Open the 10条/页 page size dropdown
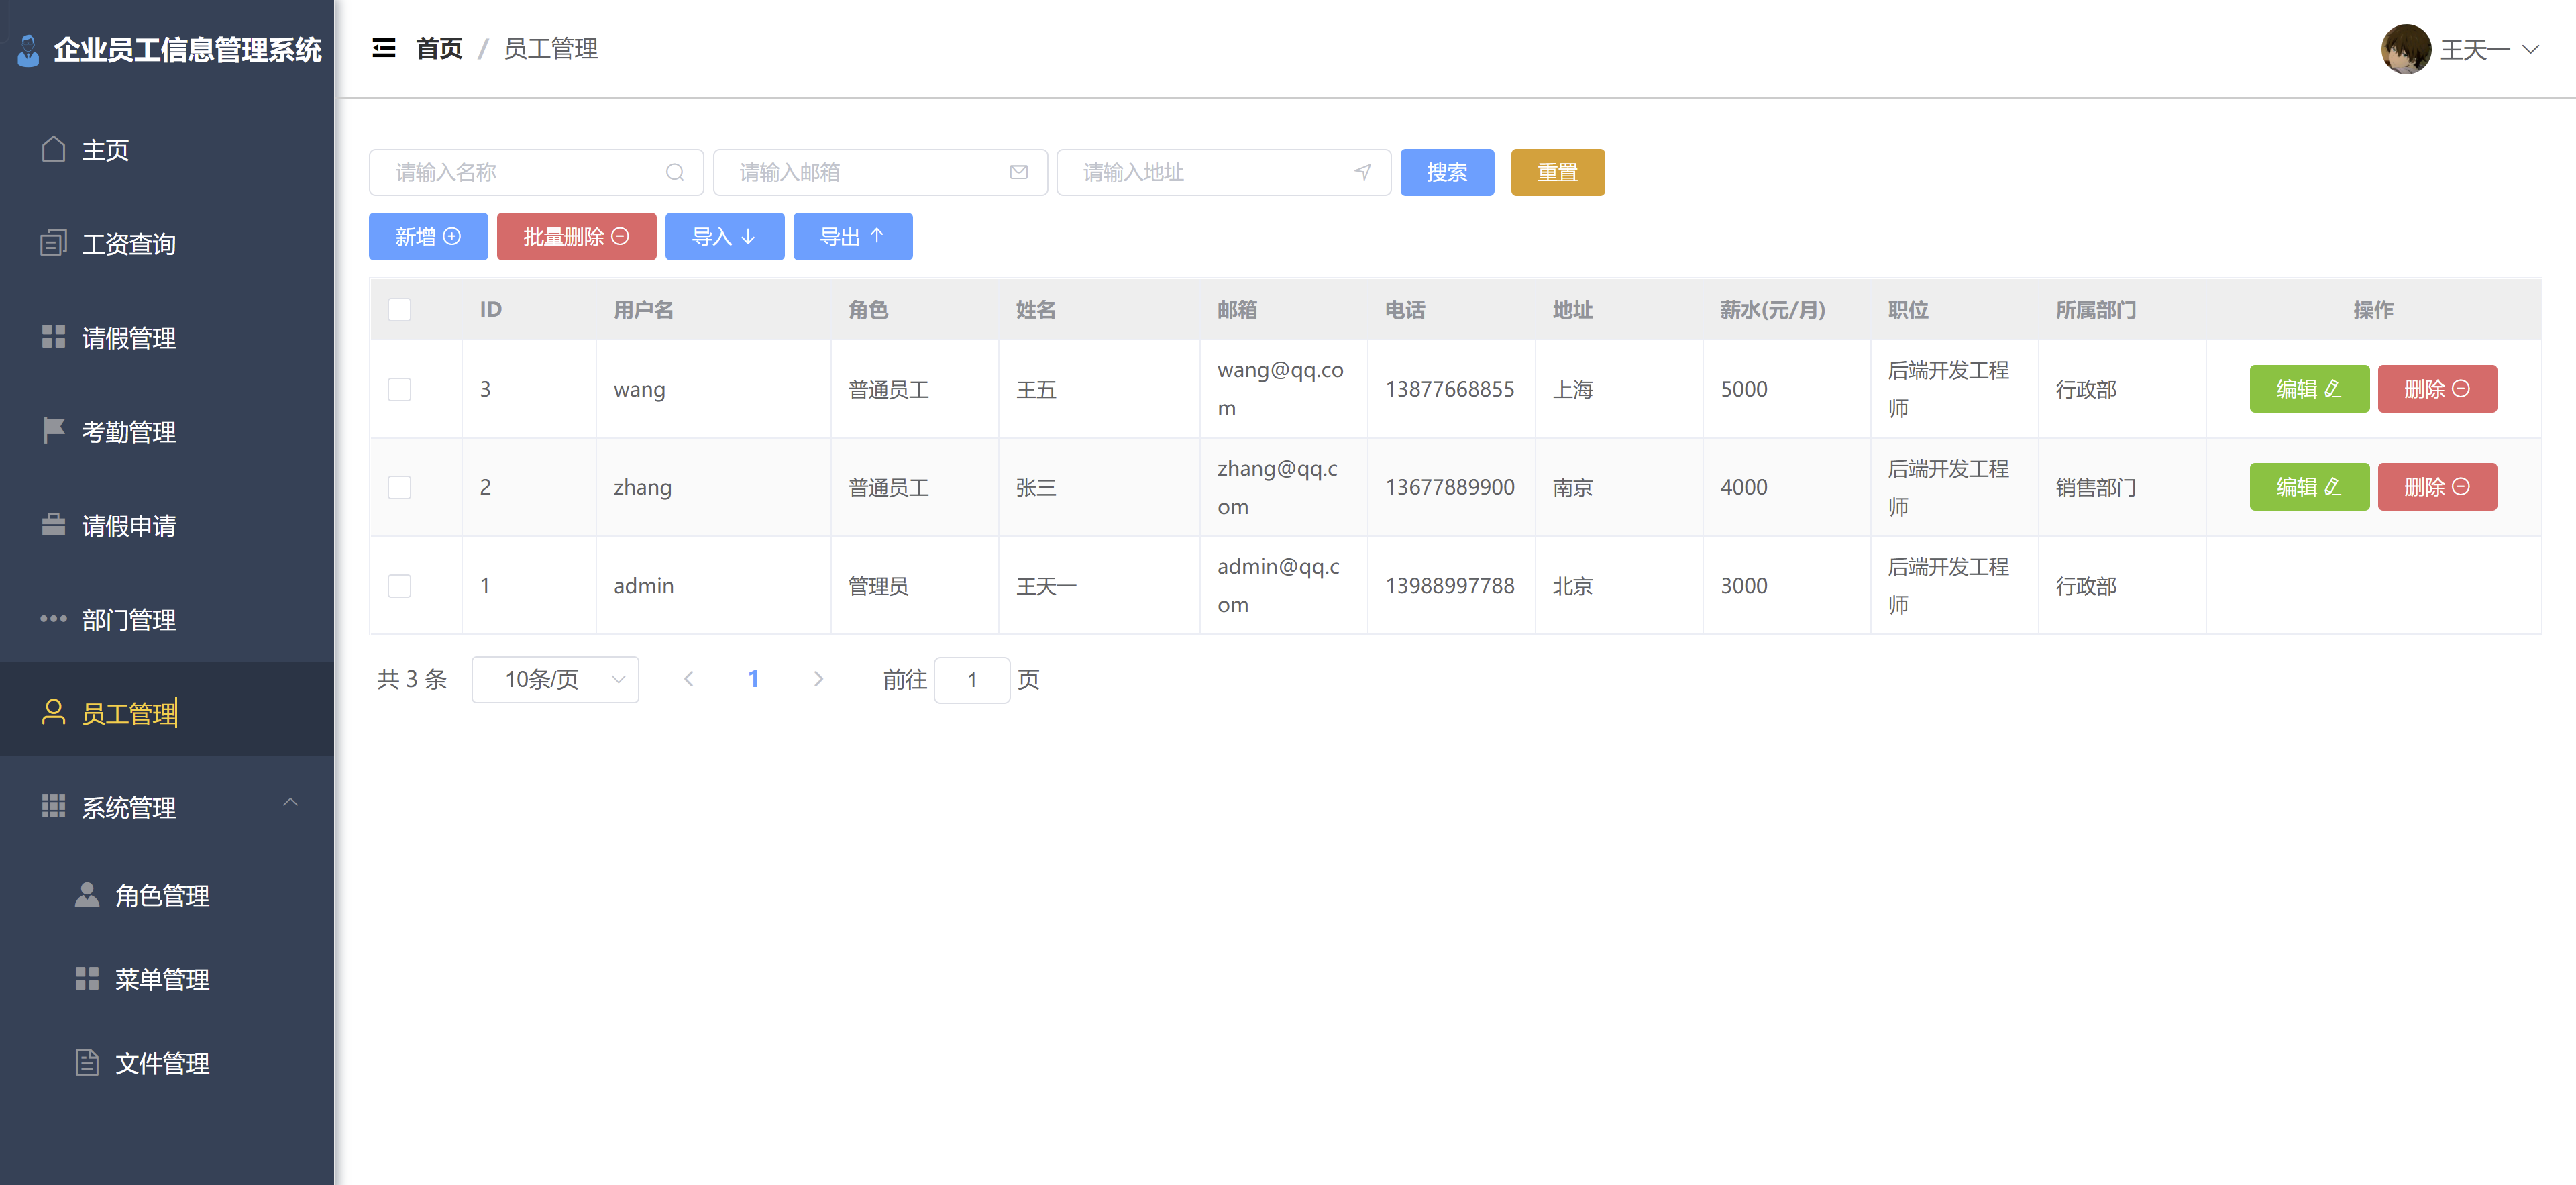The width and height of the screenshot is (2576, 1185). pos(555,680)
